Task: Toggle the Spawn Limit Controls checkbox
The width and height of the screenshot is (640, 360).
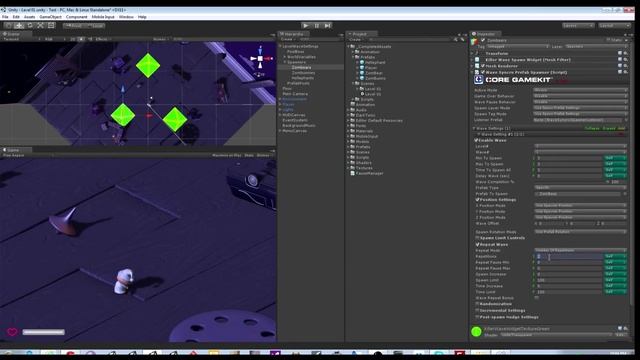Action: click(x=477, y=238)
